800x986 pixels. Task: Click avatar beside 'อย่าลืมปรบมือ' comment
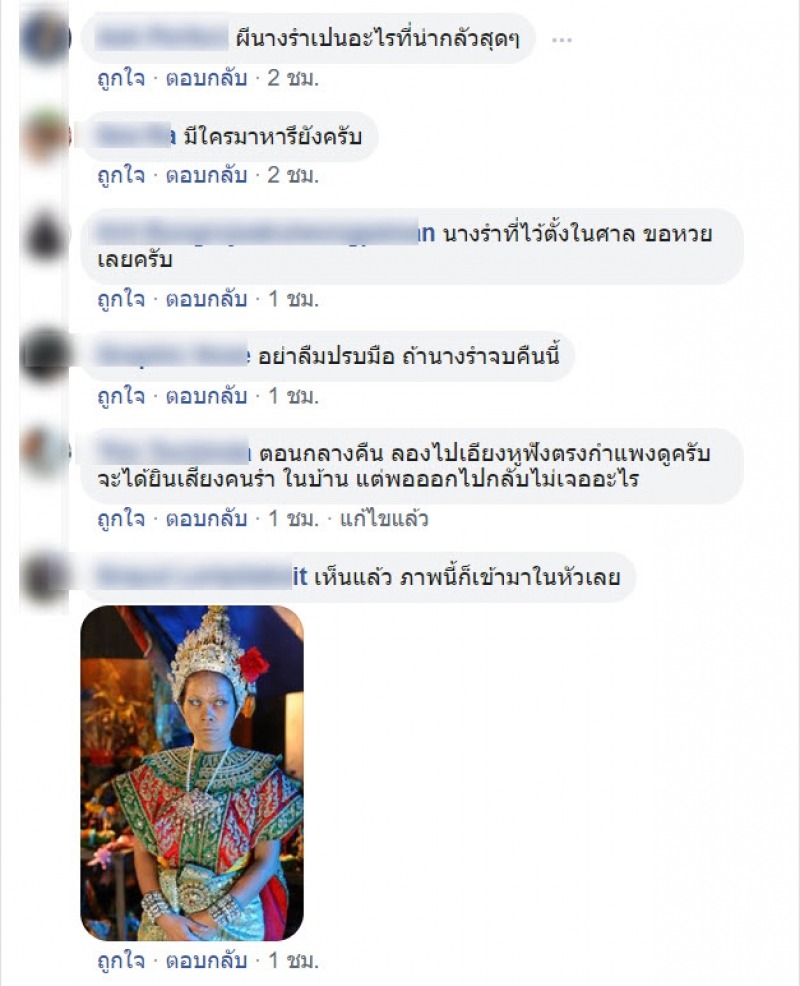[x=44, y=356]
